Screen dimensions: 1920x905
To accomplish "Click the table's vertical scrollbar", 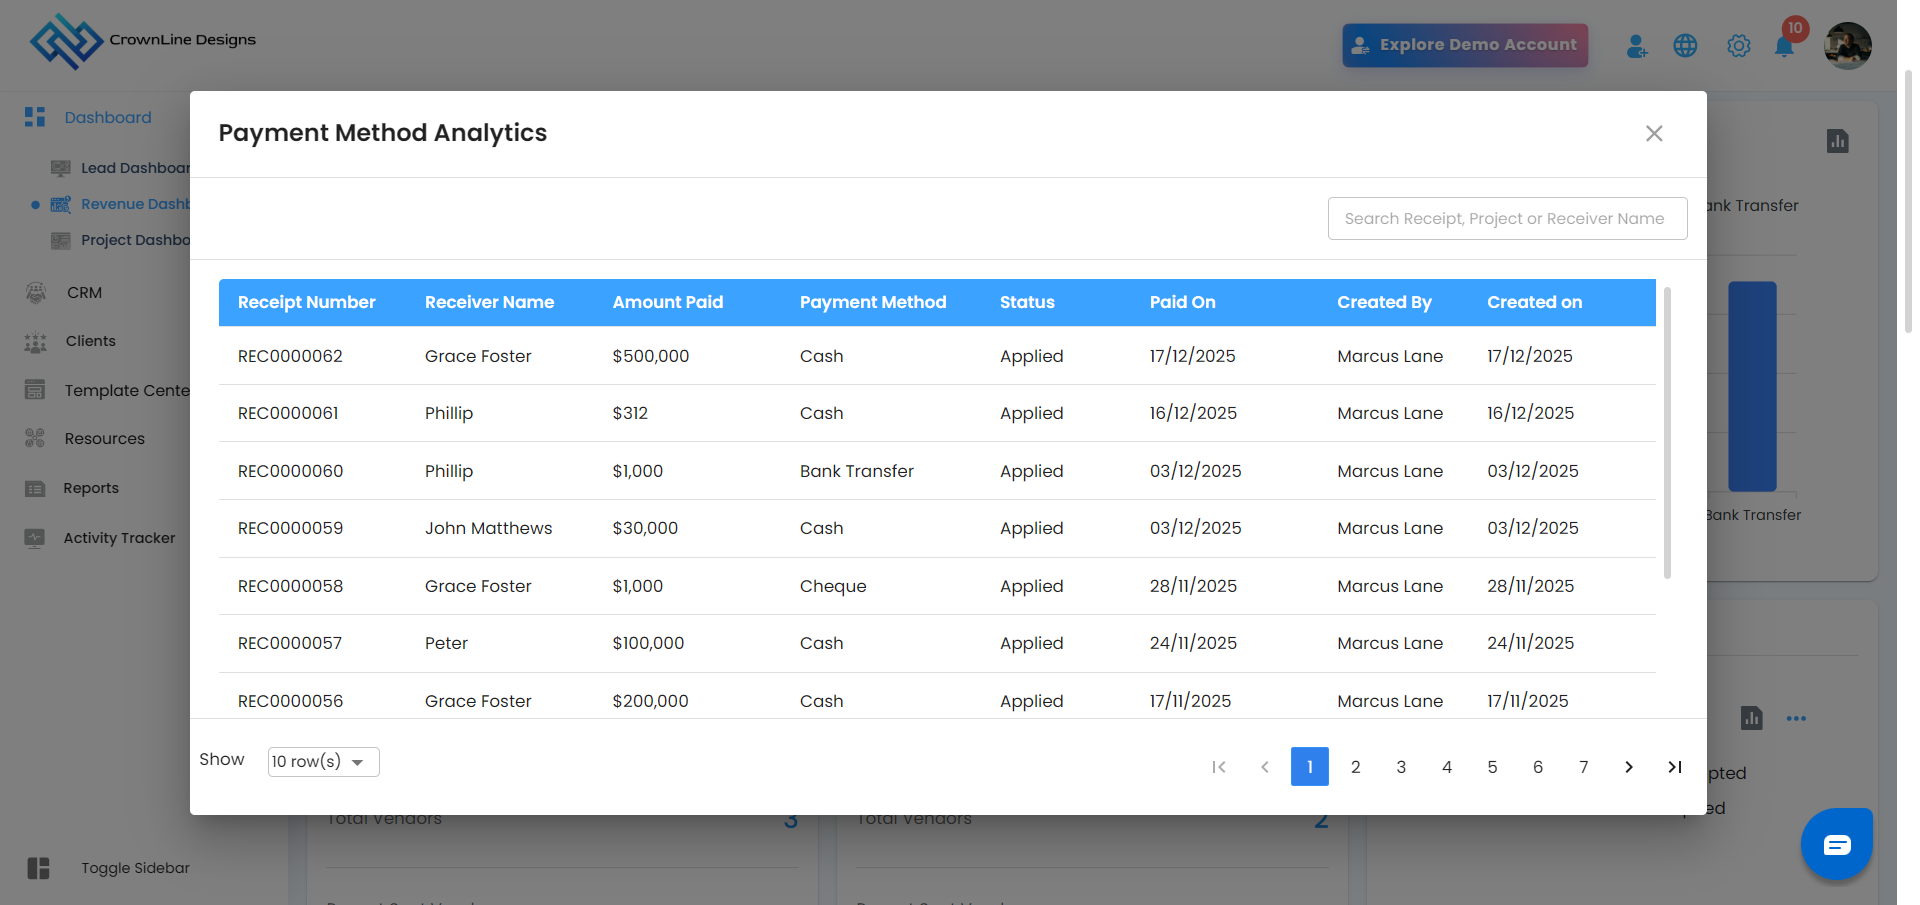I will 1667,432.
